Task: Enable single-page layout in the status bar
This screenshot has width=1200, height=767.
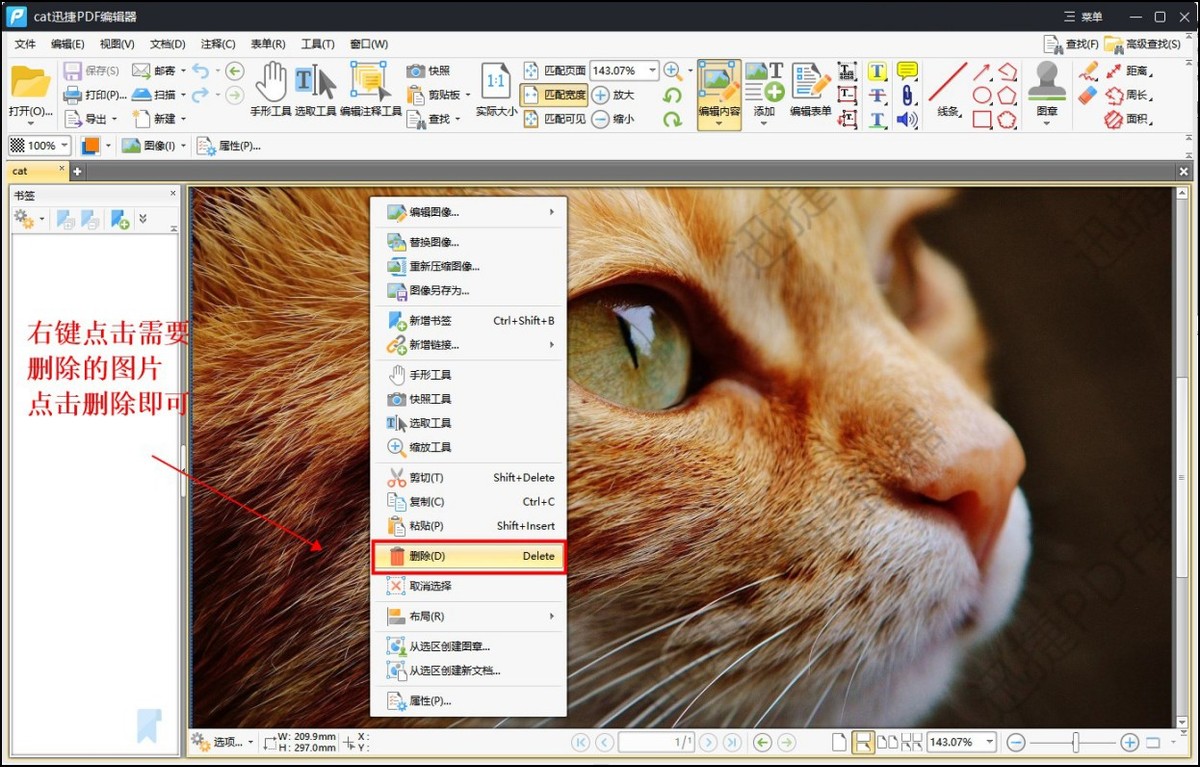Action: [839, 742]
